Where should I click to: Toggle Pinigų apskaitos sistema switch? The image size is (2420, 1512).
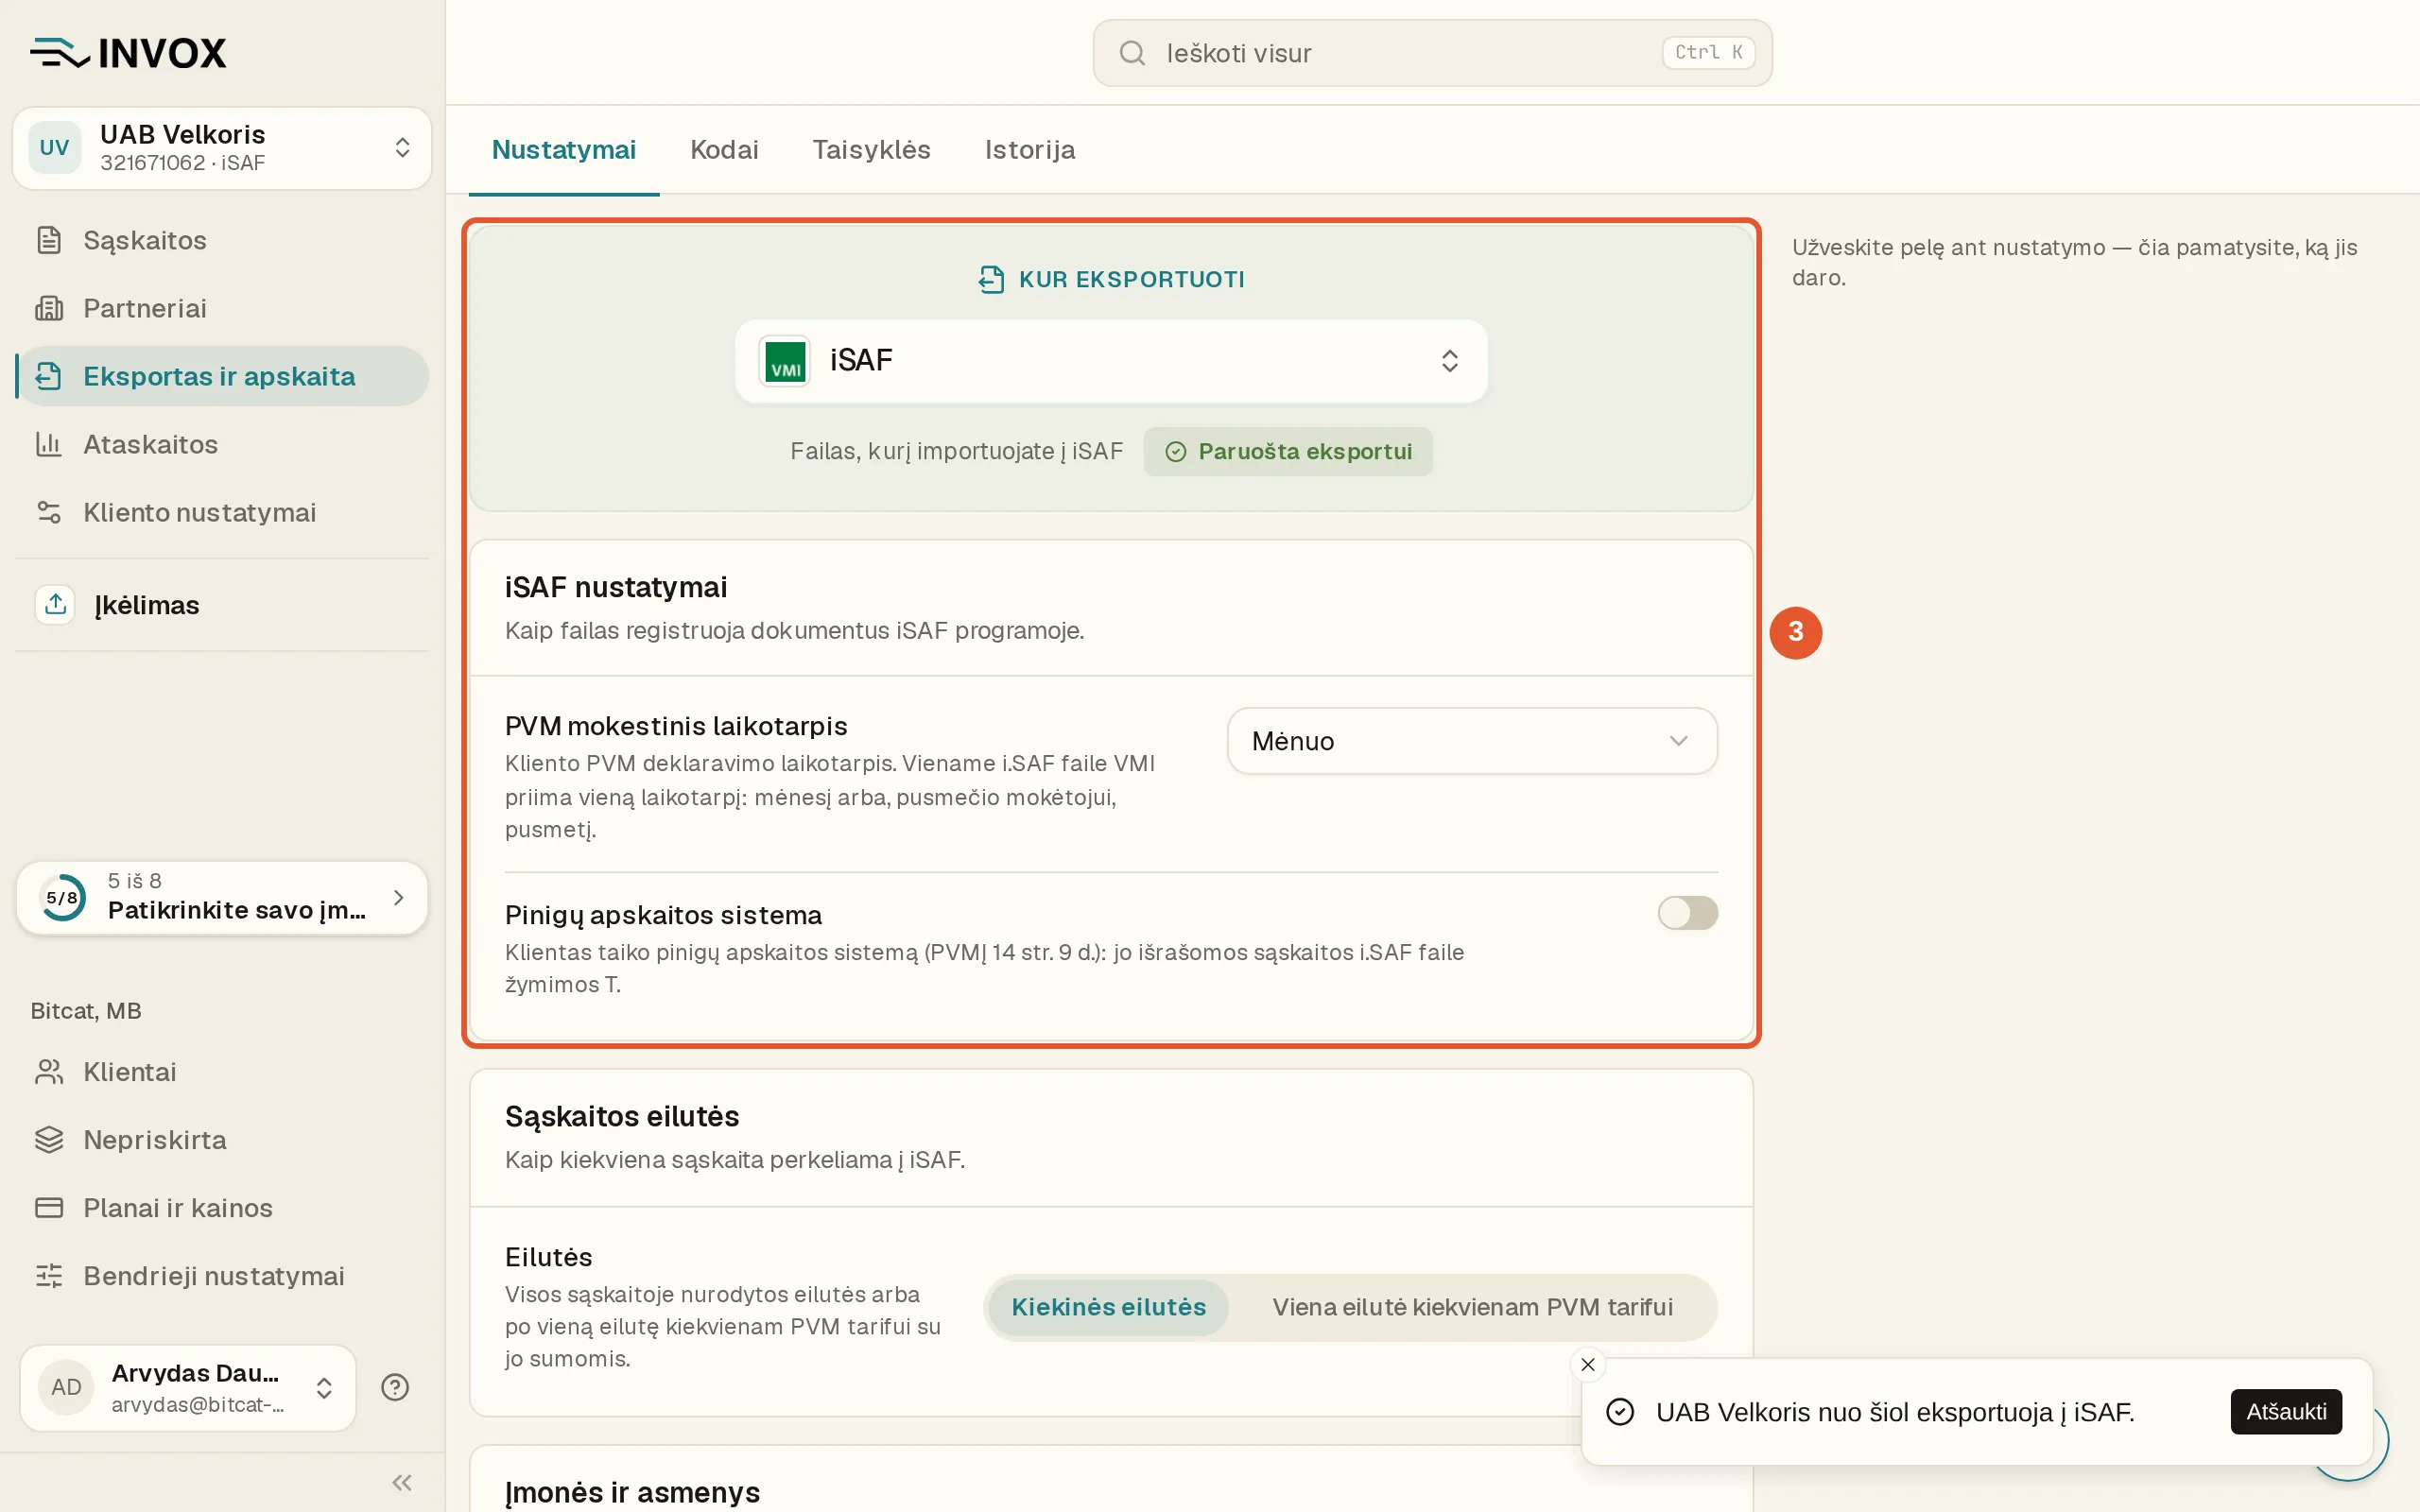pyautogui.click(x=1687, y=913)
